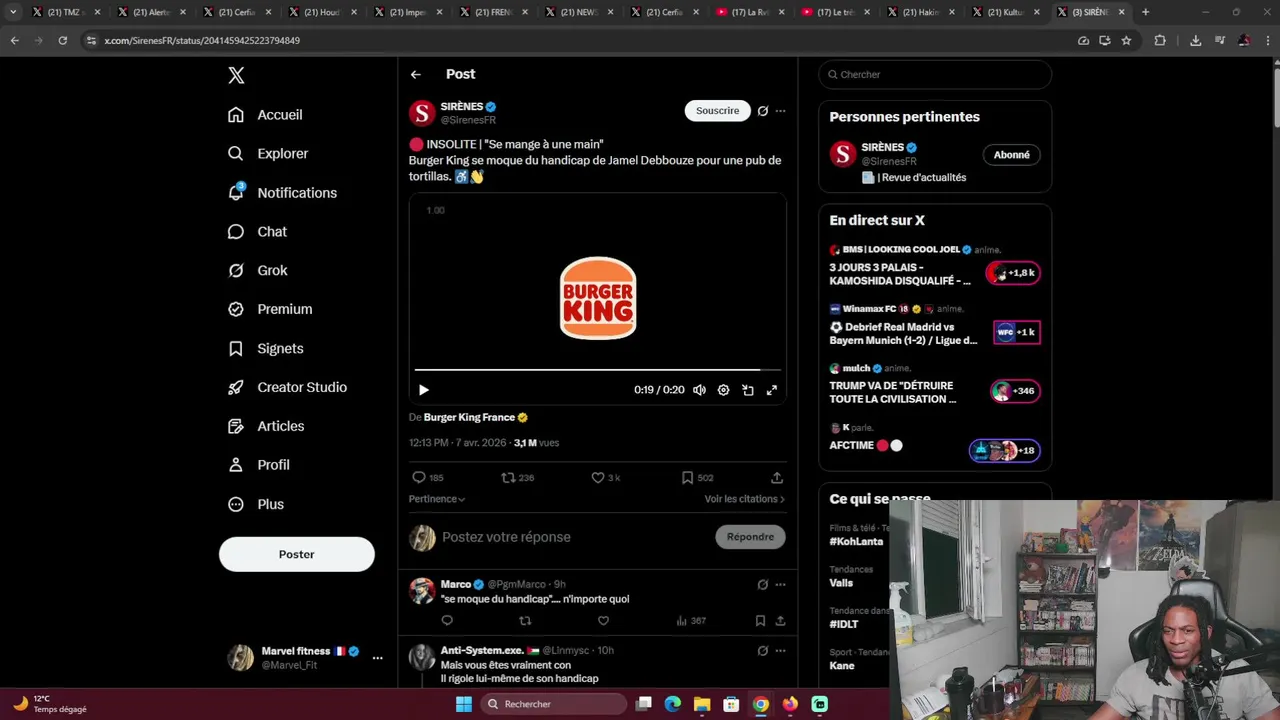
Task: Open Signets in the sidebar
Action: click(x=265, y=349)
